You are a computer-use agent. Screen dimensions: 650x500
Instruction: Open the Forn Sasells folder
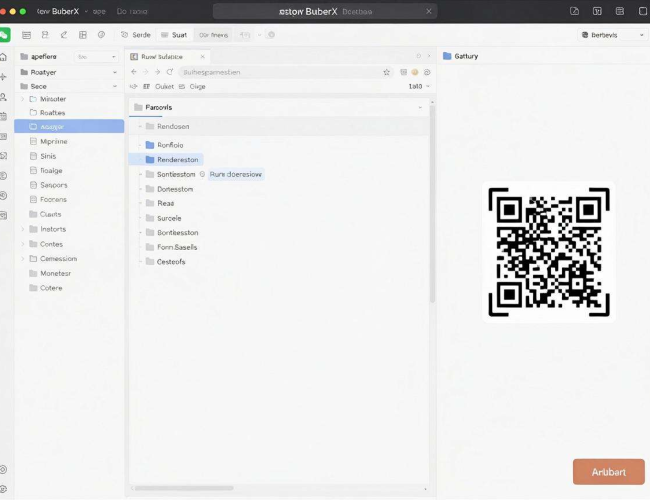point(177,247)
